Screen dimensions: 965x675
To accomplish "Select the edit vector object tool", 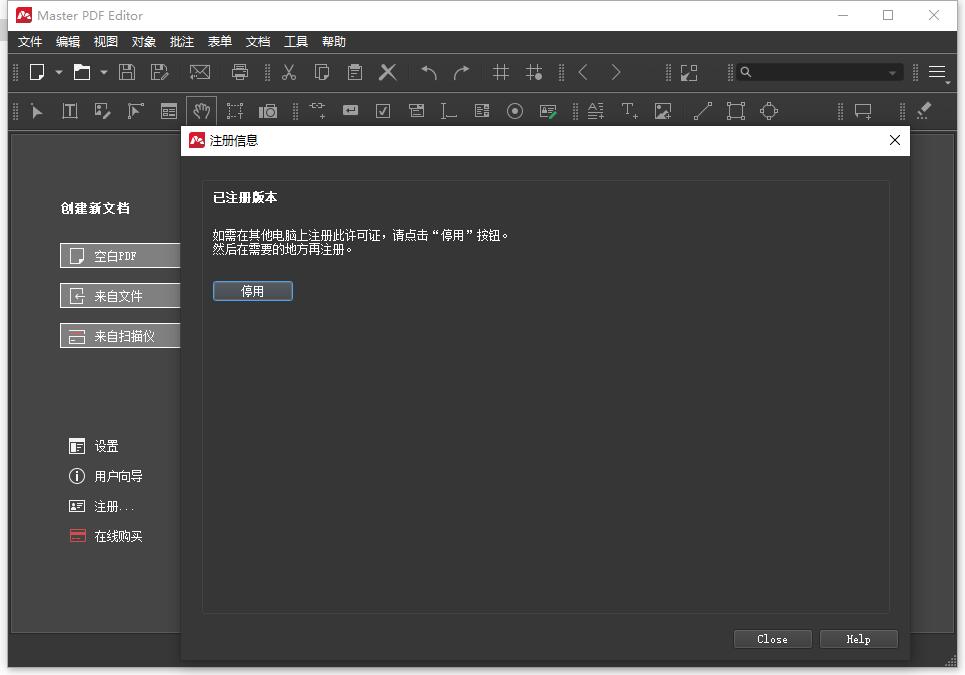I will coord(135,111).
